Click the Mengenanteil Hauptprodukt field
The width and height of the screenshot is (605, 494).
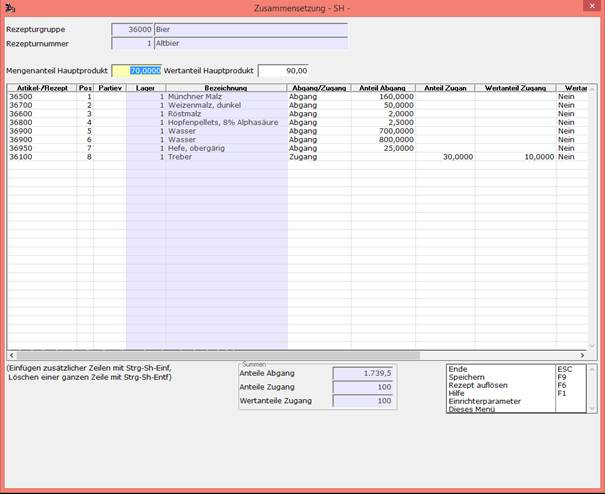pyautogui.click(x=137, y=71)
